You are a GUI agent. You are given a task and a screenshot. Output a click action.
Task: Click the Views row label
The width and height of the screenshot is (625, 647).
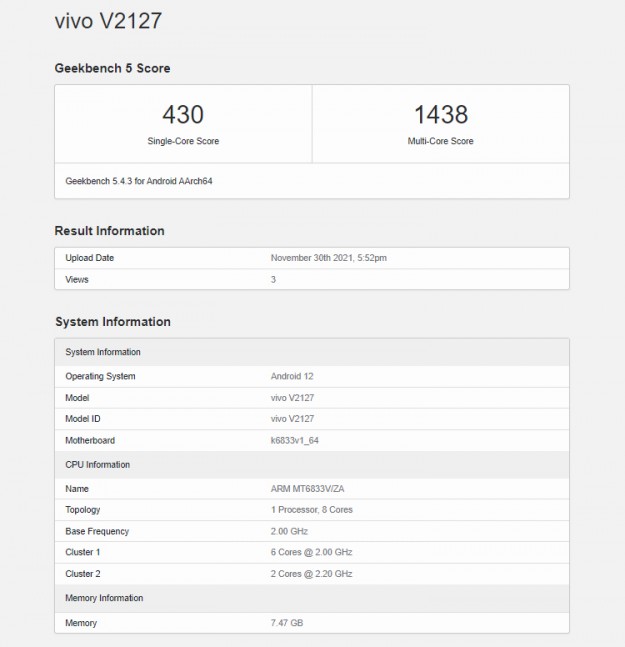point(77,280)
